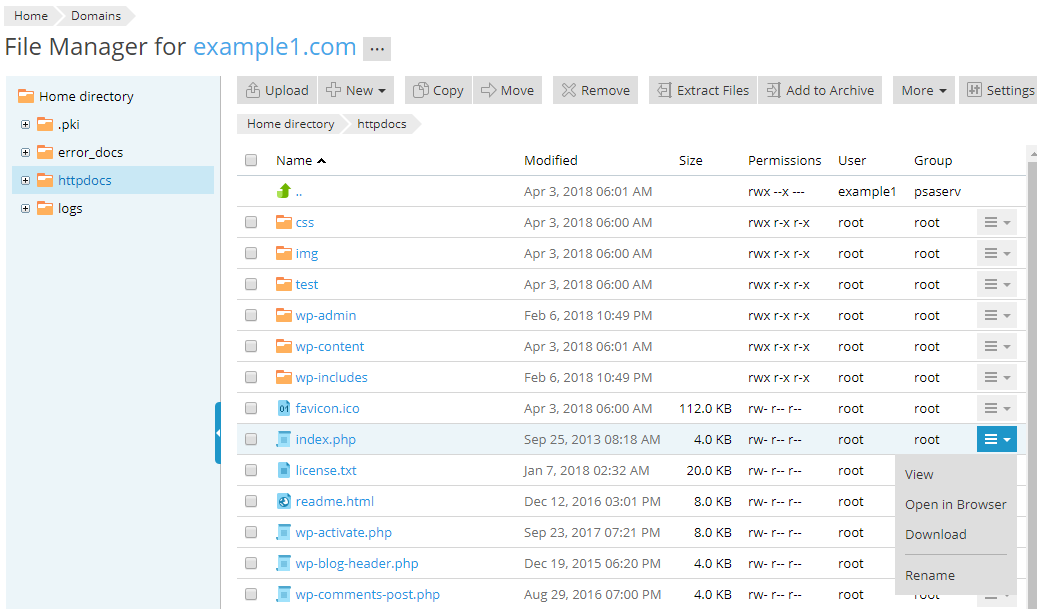This screenshot has height=610, width=1037.
Task: Tick the checkbox for the css folder
Action: (251, 223)
